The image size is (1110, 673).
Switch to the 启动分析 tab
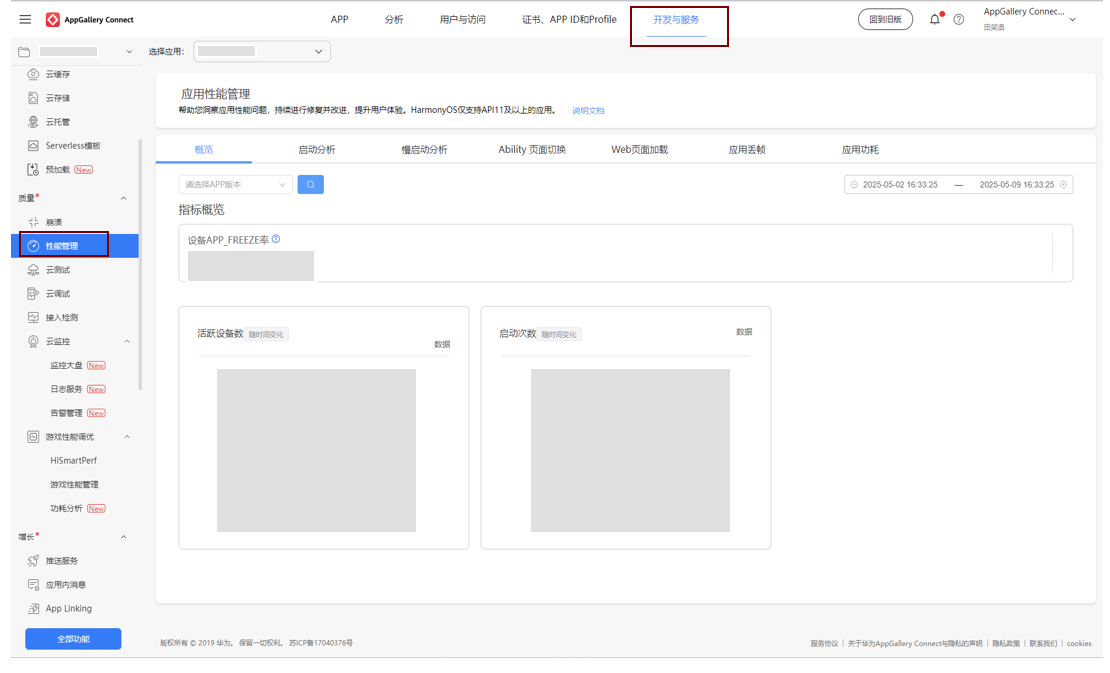[316, 150]
